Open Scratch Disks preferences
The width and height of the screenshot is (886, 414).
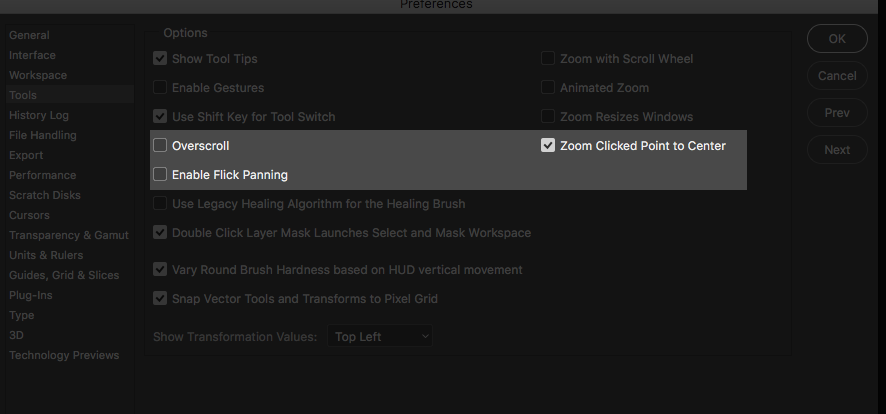coord(45,195)
